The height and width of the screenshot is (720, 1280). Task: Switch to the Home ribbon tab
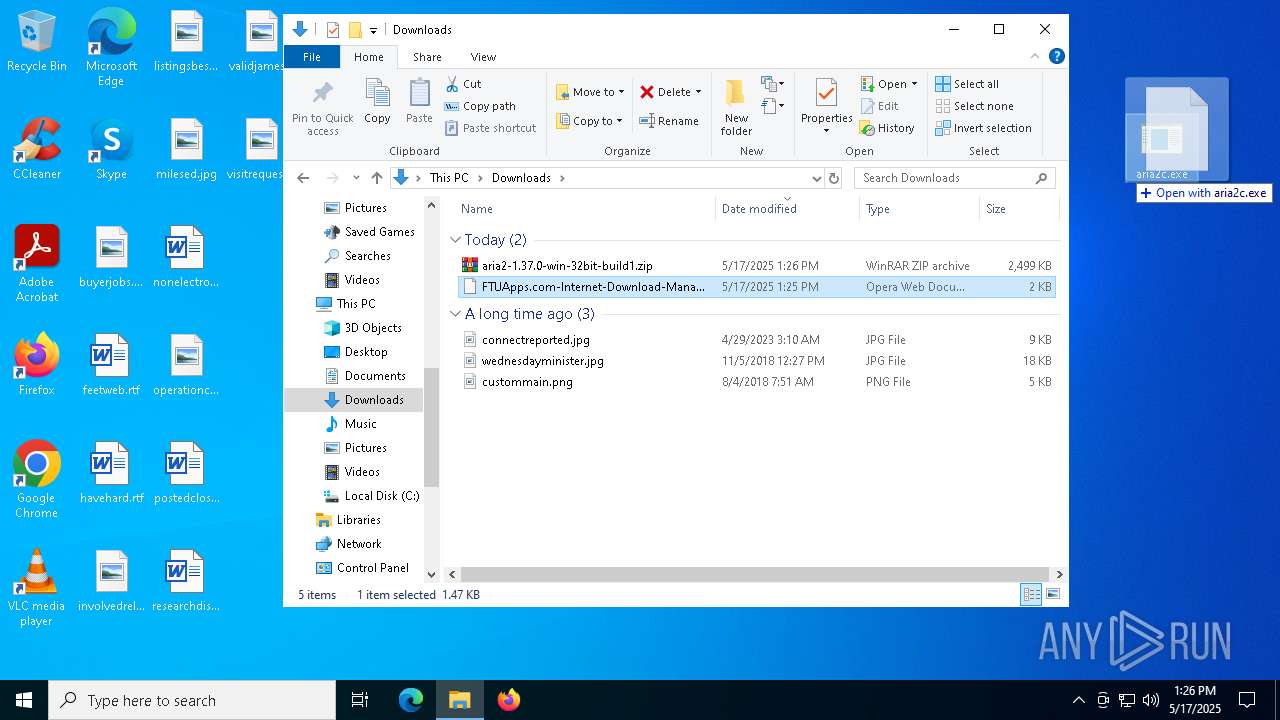tap(368, 57)
